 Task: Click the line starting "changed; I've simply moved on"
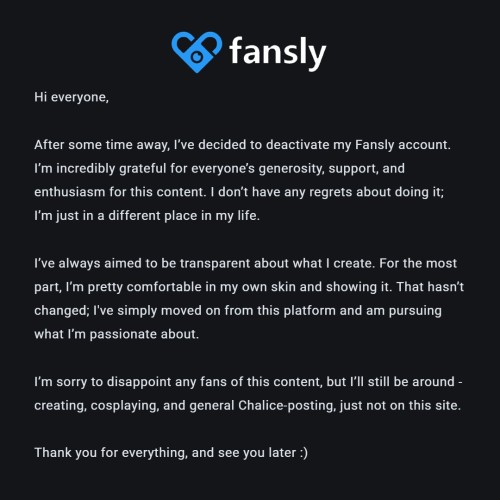pyautogui.click(x=238, y=311)
